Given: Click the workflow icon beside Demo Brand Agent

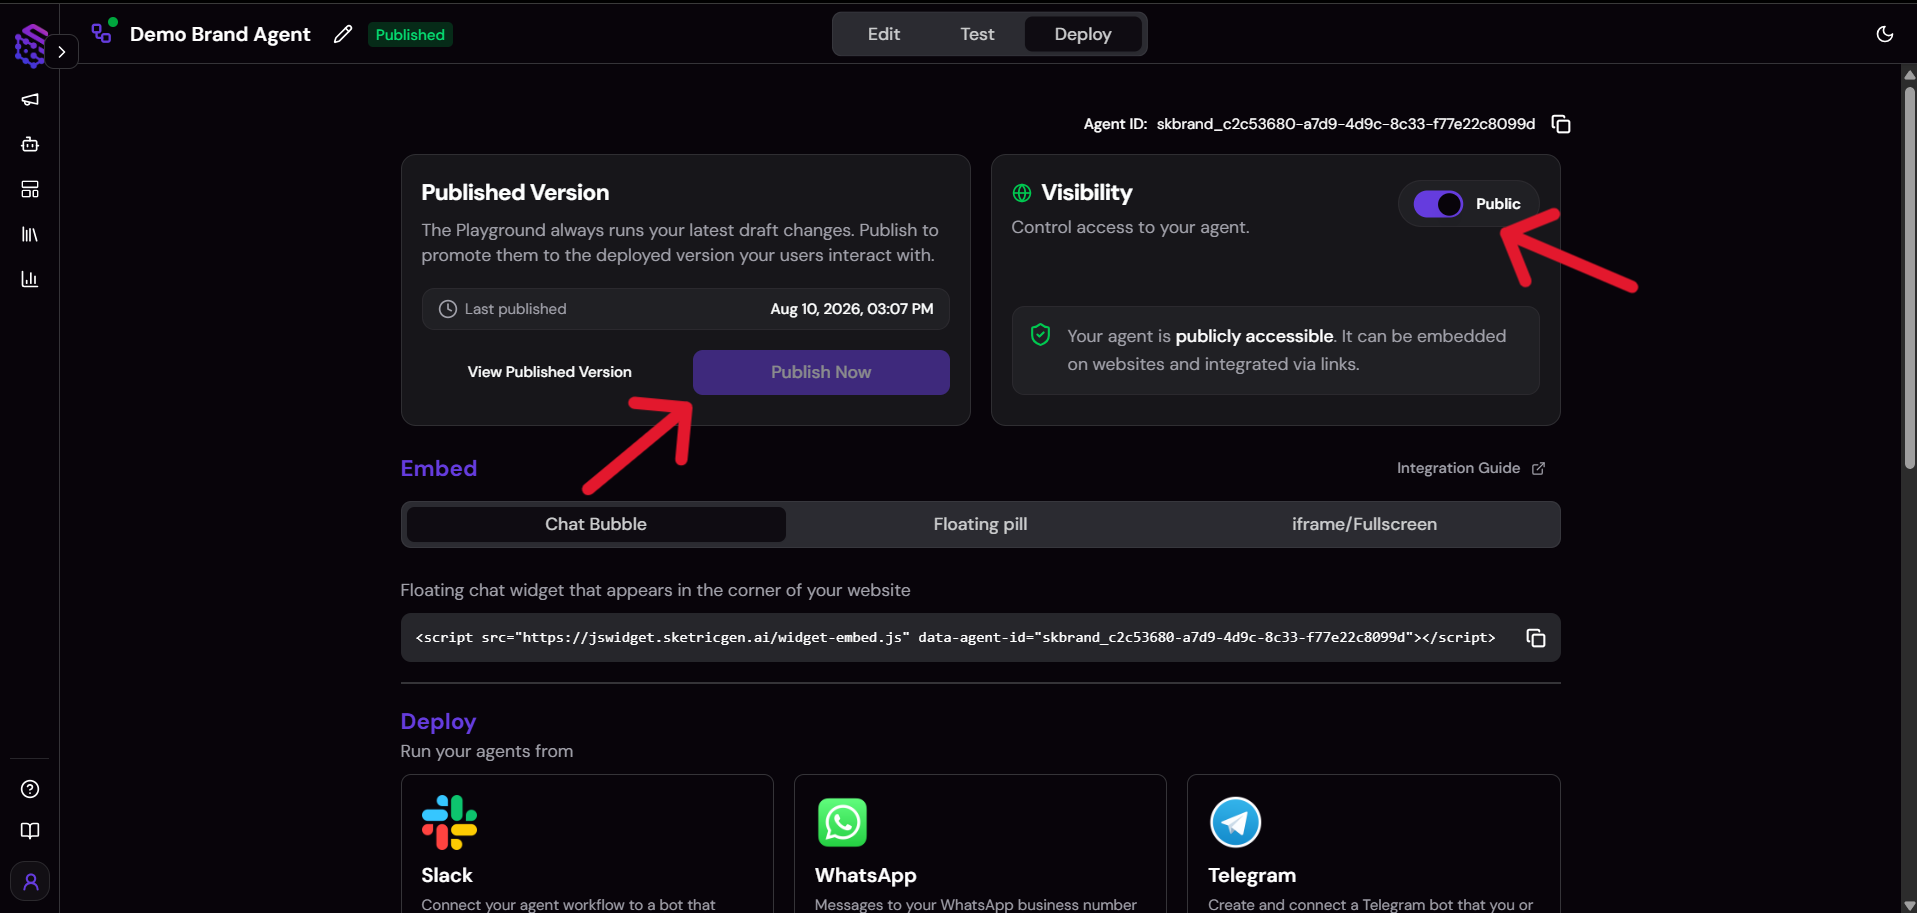Looking at the screenshot, I should pyautogui.click(x=103, y=33).
